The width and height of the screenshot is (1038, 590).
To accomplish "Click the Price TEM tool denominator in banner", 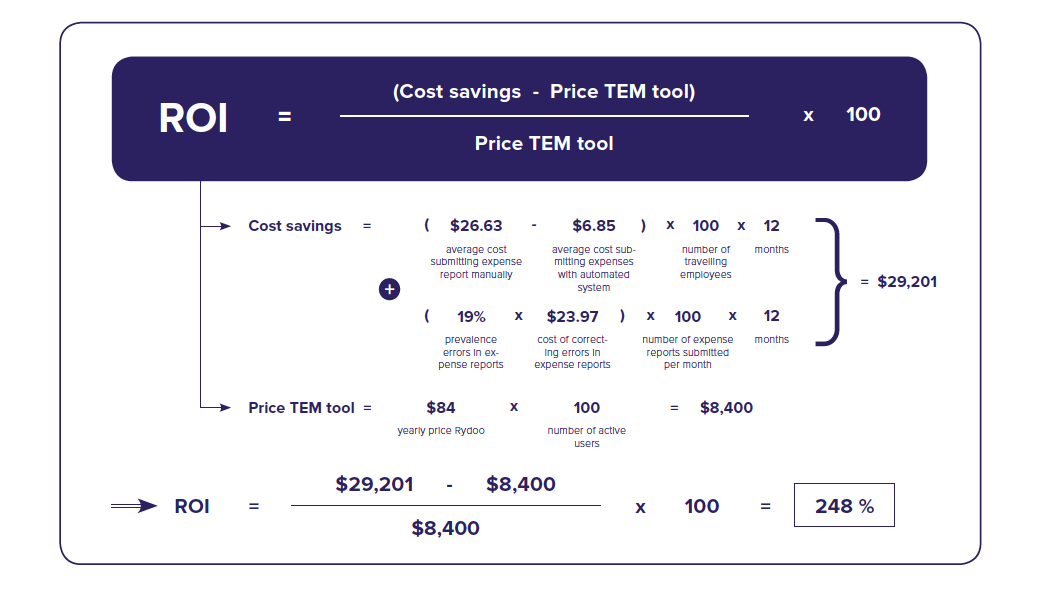I will tap(544, 144).
